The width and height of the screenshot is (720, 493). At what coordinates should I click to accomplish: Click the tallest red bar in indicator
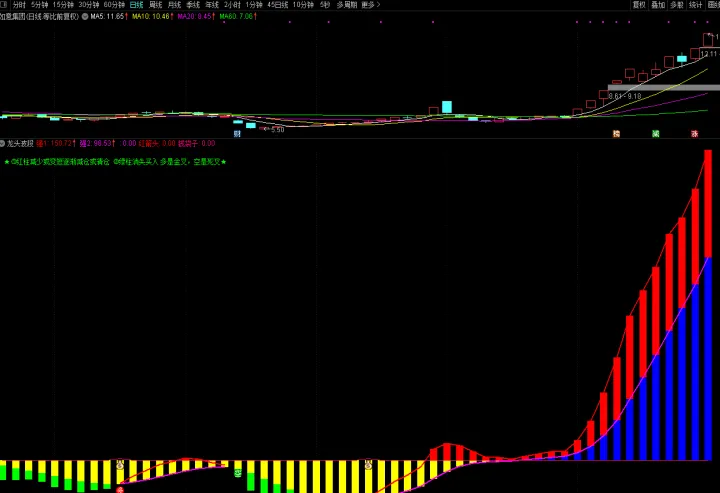(x=707, y=204)
